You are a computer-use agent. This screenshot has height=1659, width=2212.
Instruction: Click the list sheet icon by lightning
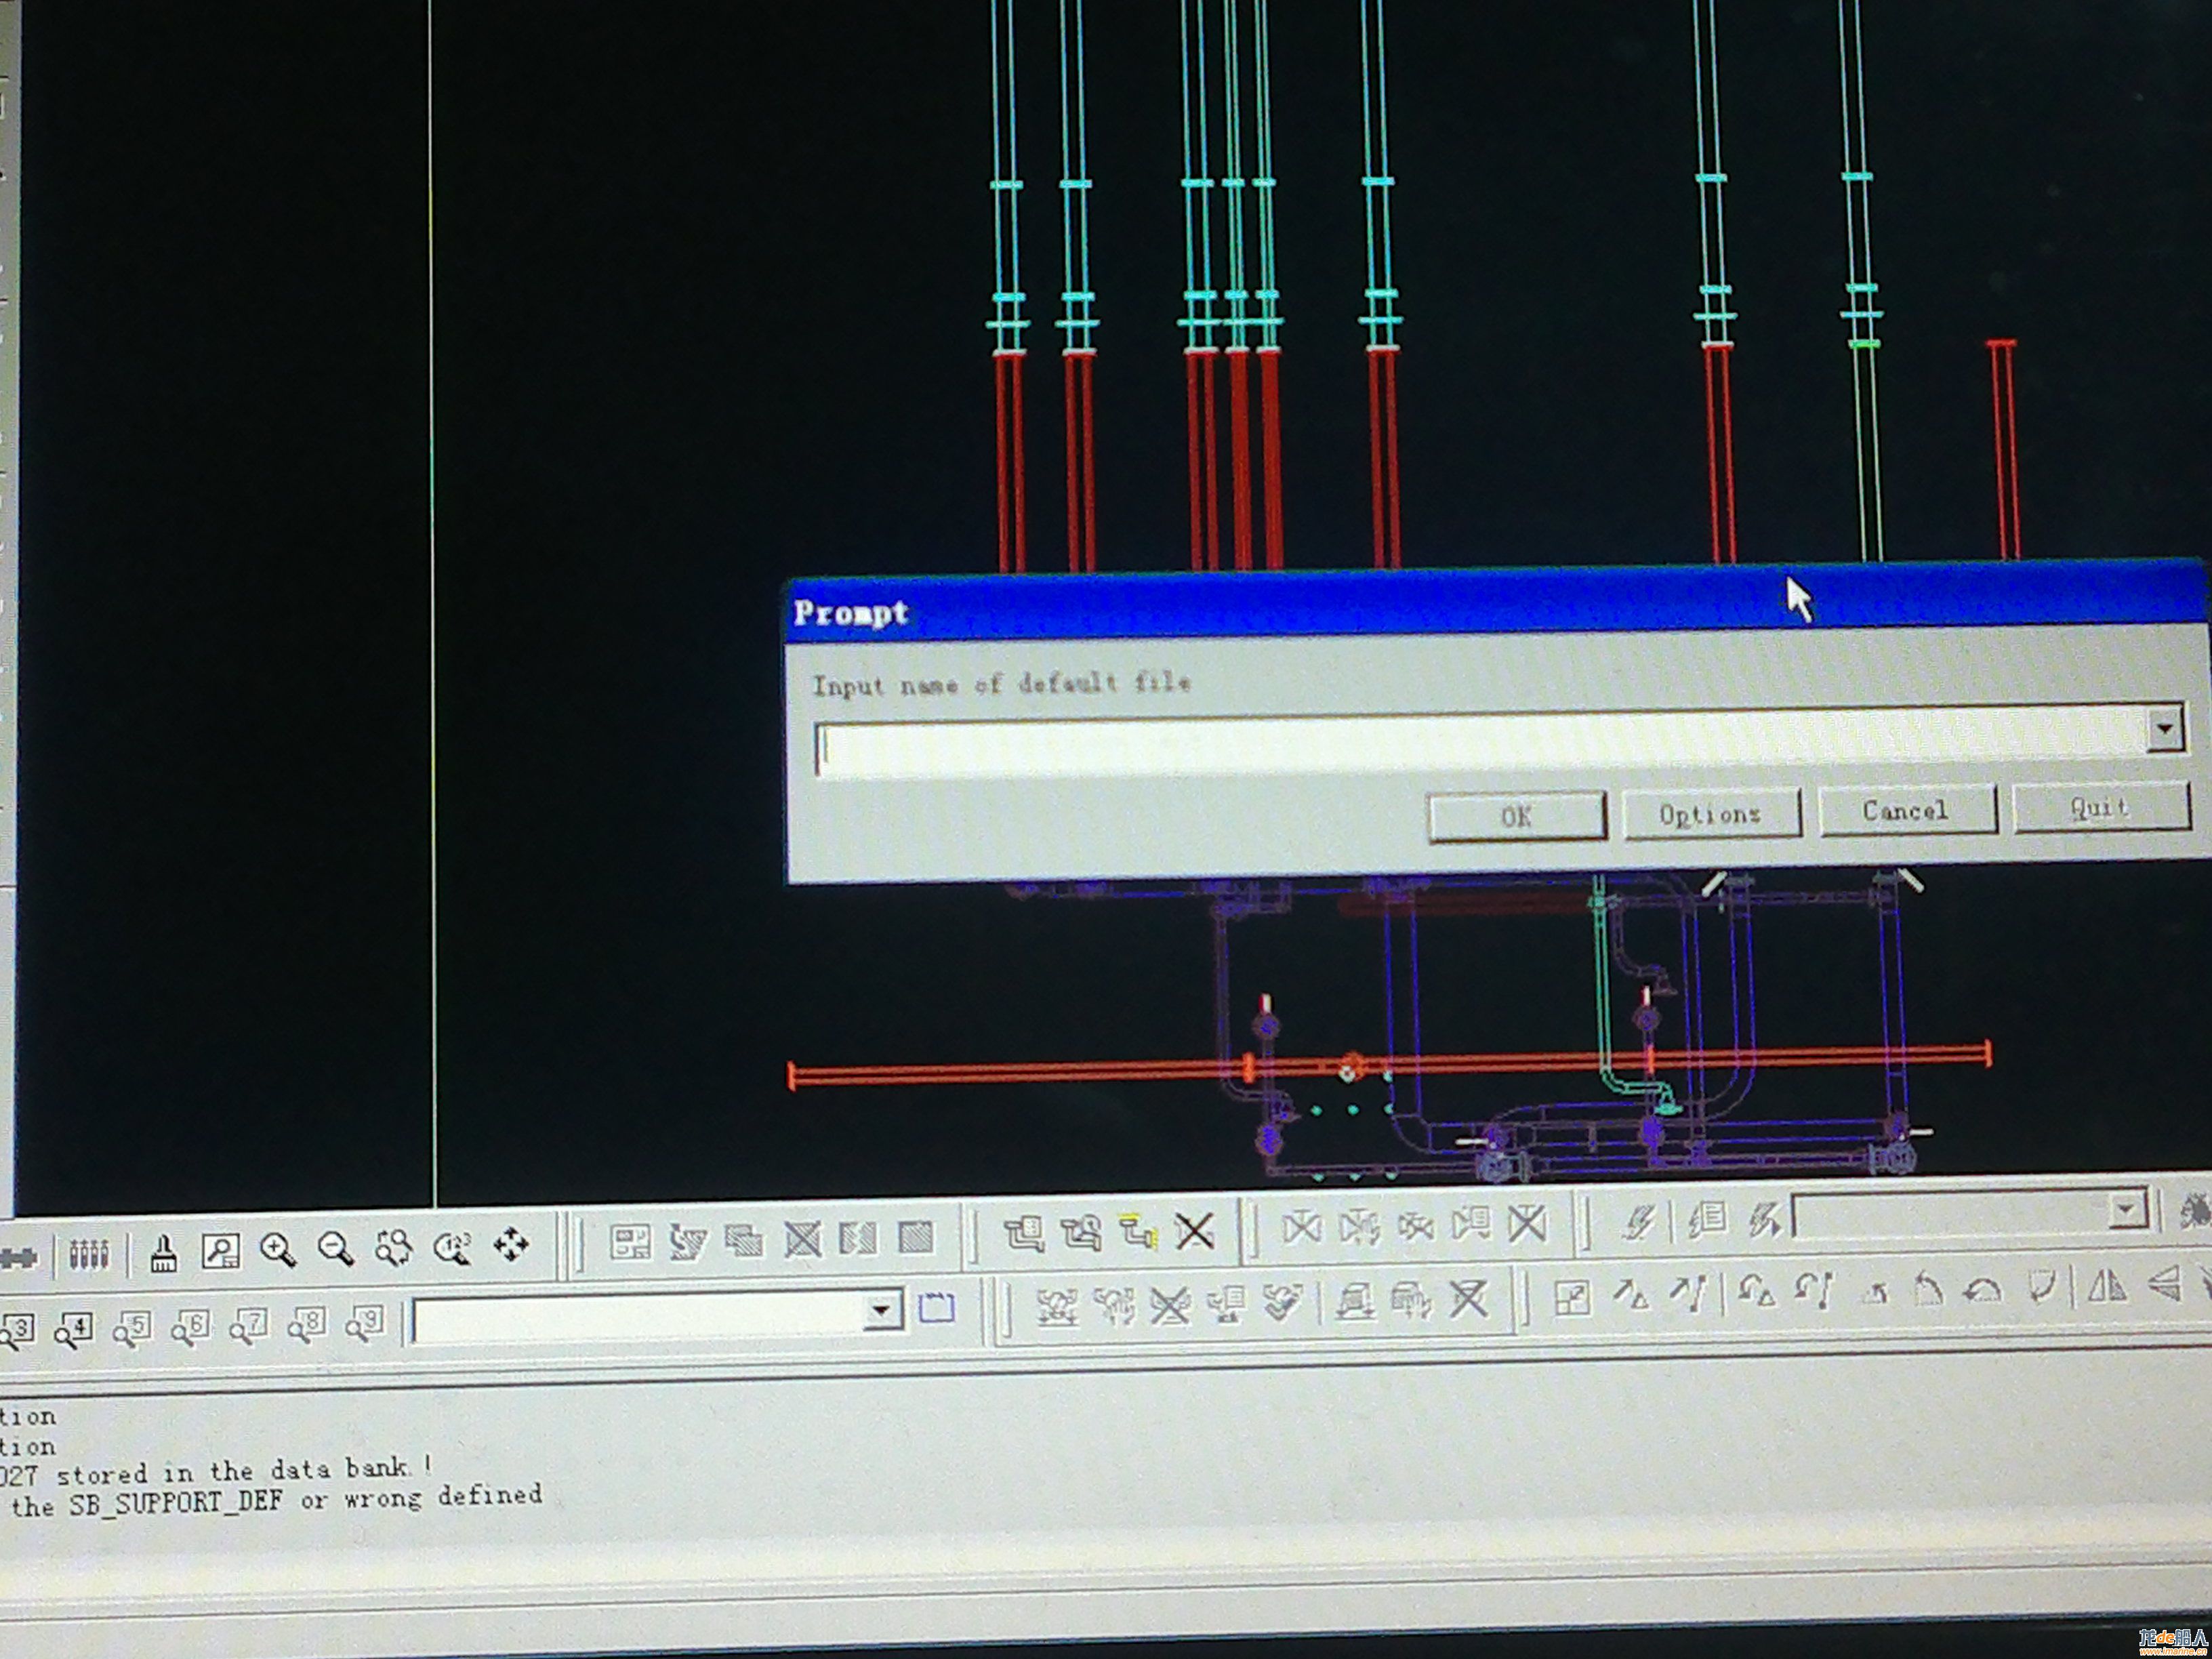pyautogui.click(x=1707, y=1220)
